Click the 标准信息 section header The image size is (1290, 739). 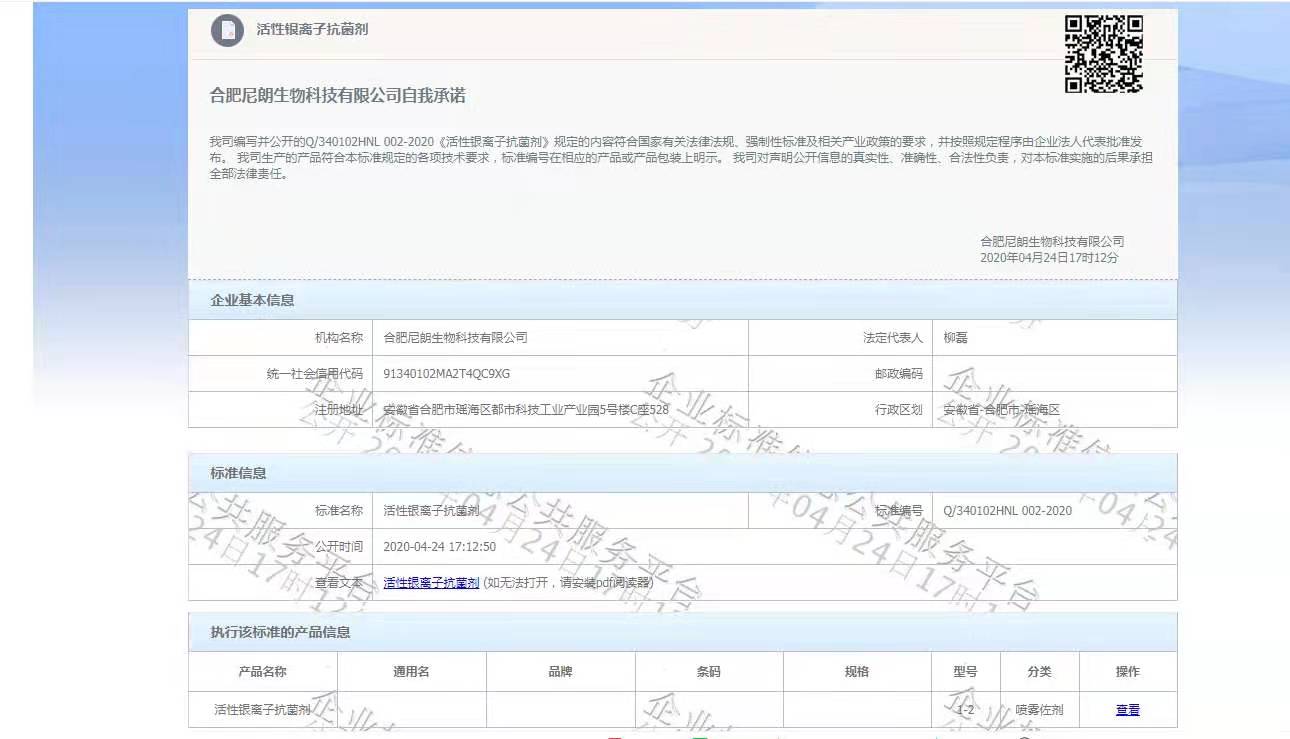[x=238, y=473]
